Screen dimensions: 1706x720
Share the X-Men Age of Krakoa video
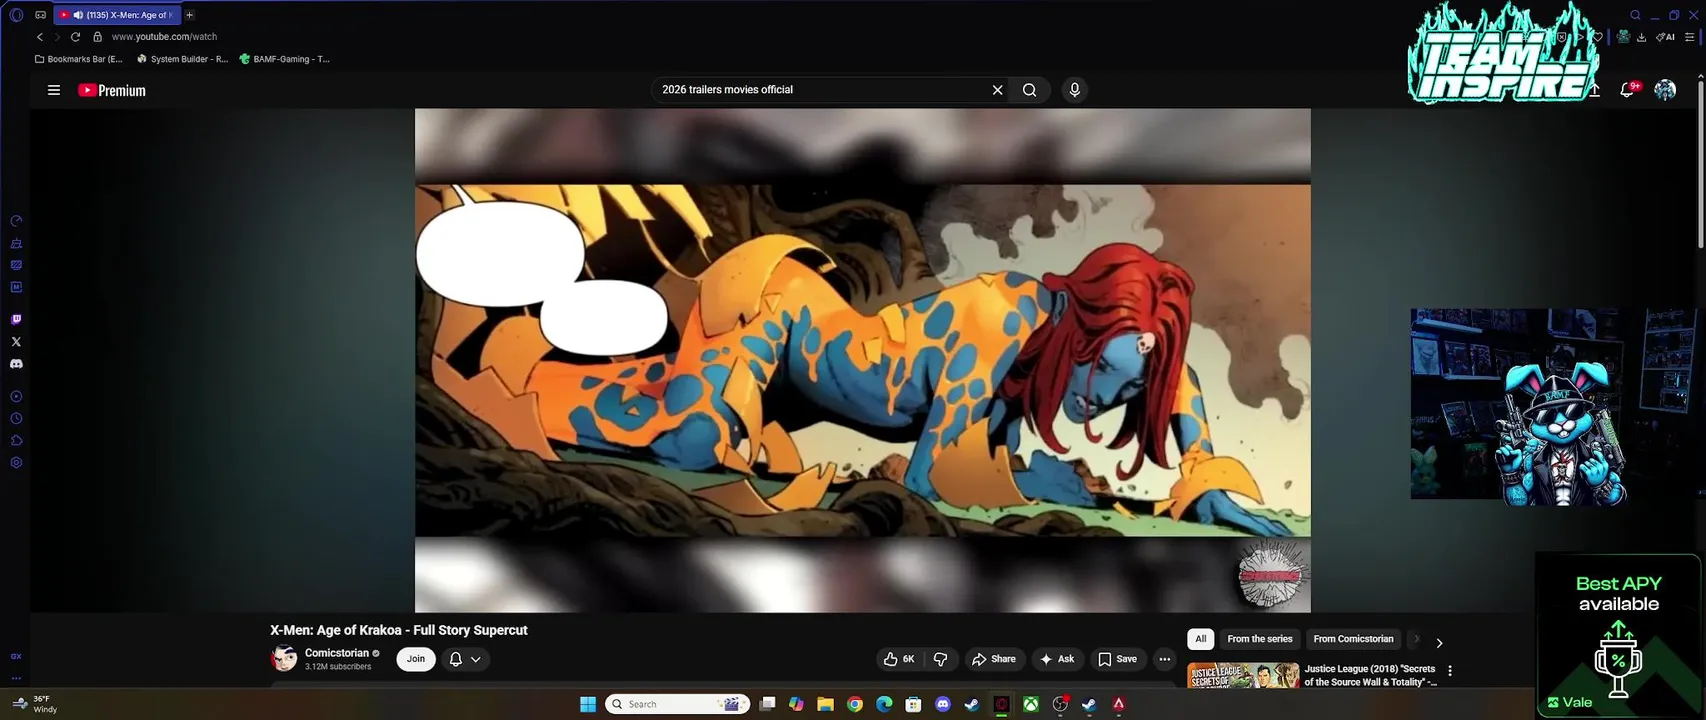pyautogui.click(x=993, y=659)
